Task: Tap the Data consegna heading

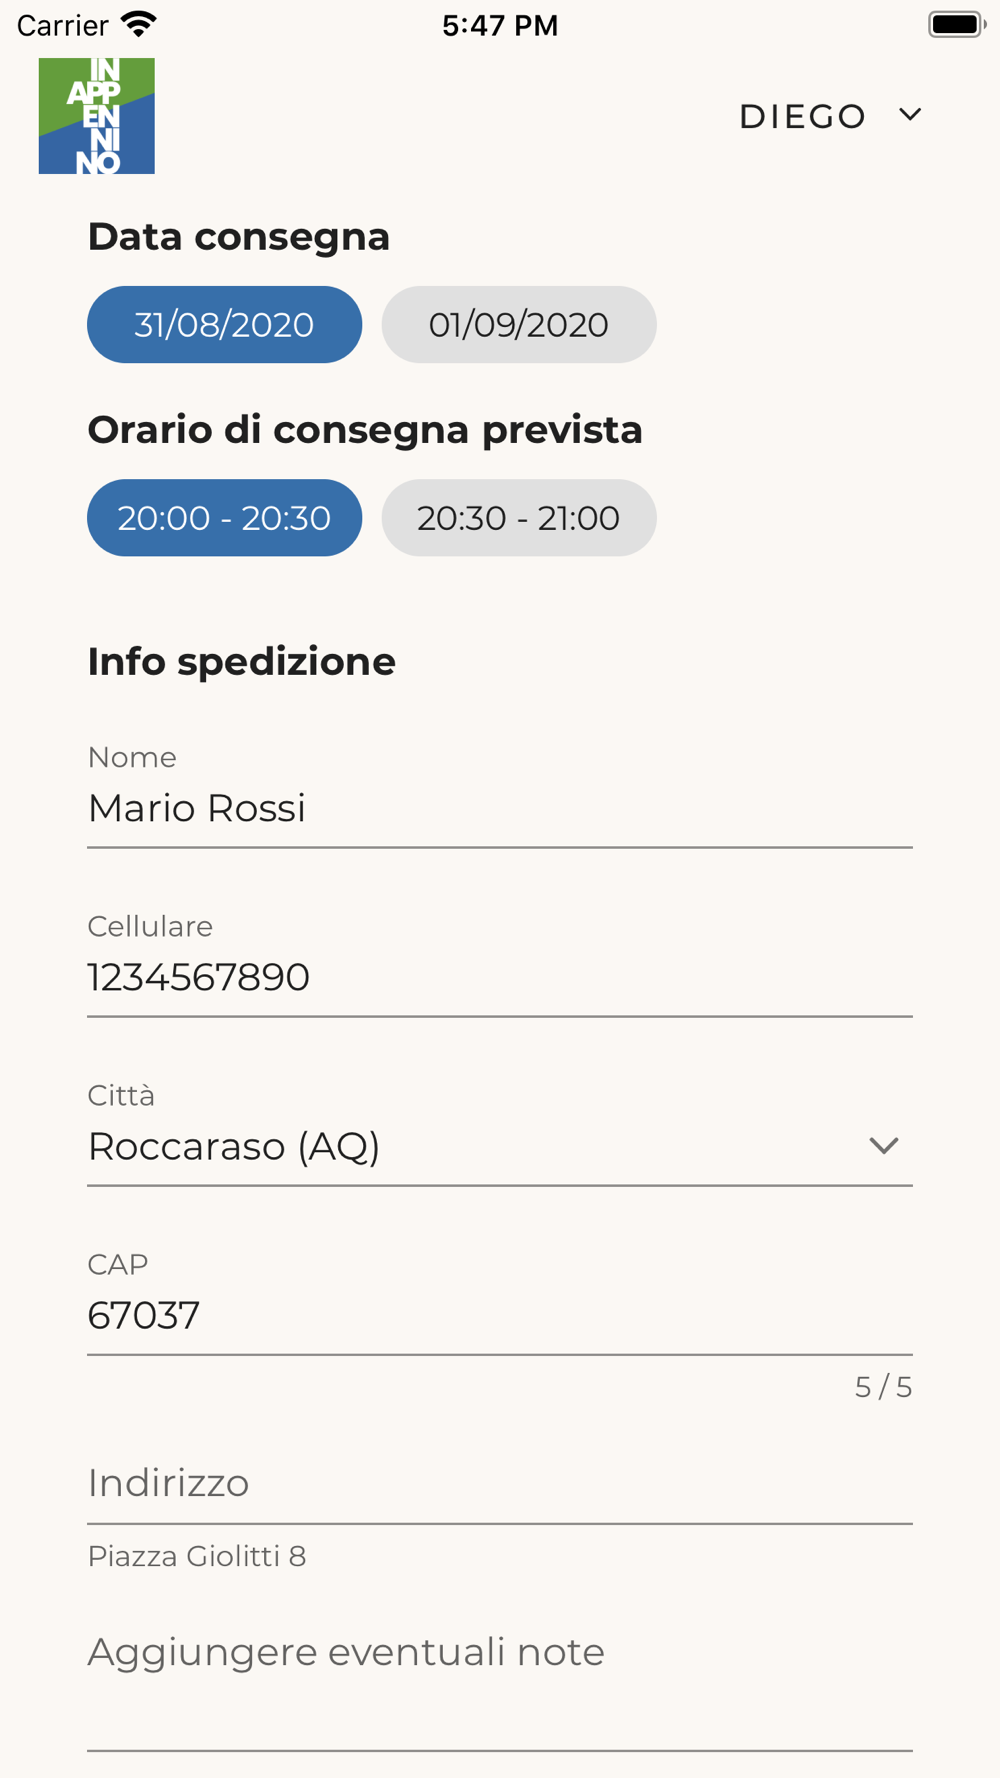Action: pos(238,236)
